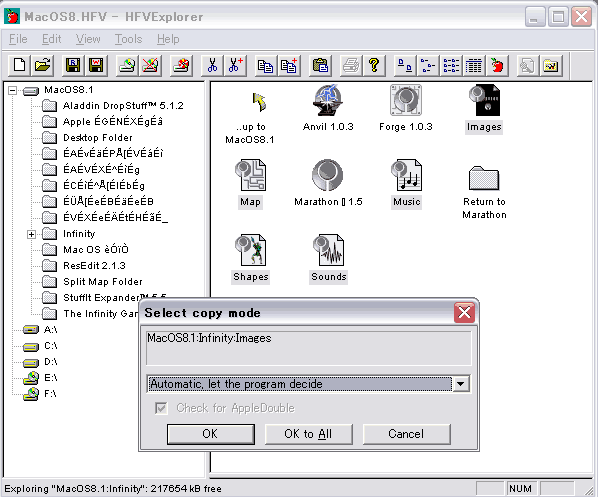598x497 pixels.
Task: Select the Music file icon
Action: (406, 175)
